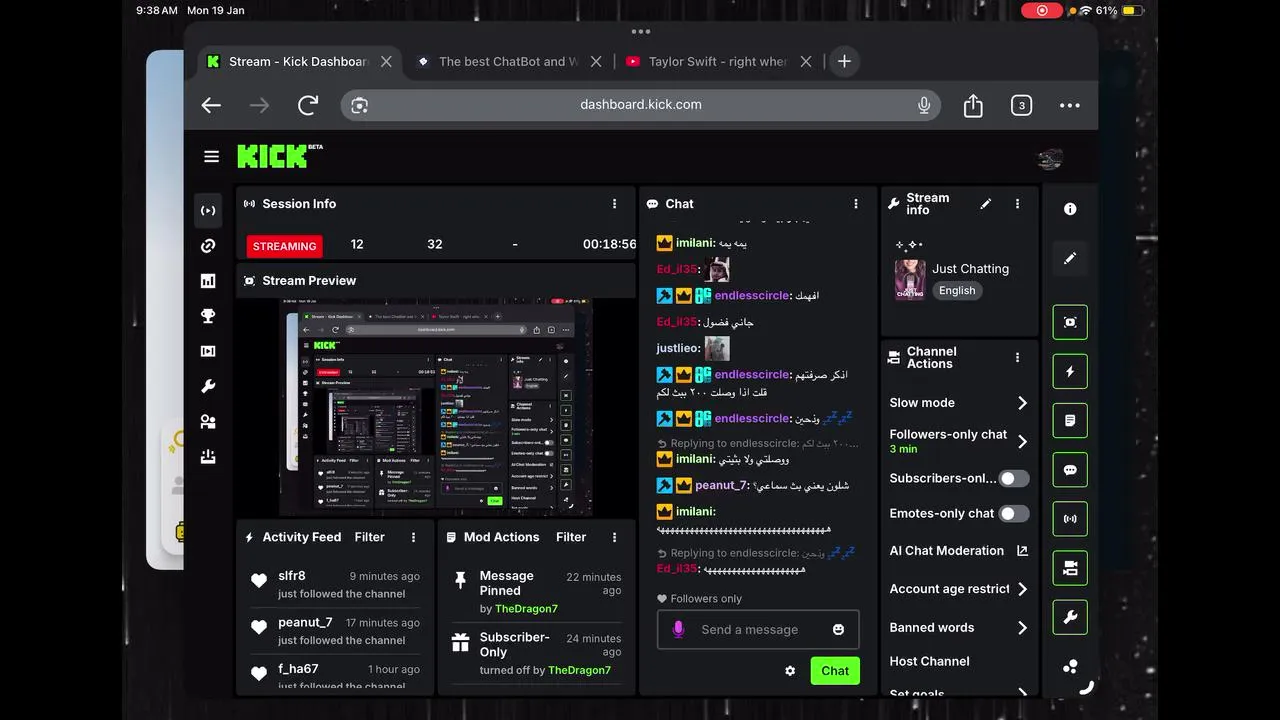Toggle the broadcast Session Info widget icon in right bar
Screen dimensions: 1280x720
1070,519
